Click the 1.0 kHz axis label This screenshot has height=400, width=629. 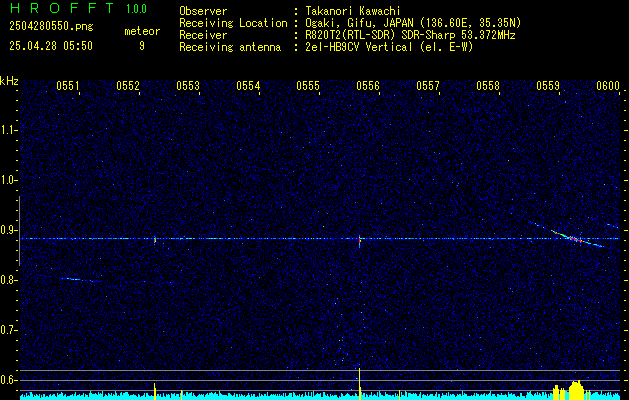tap(8, 181)
